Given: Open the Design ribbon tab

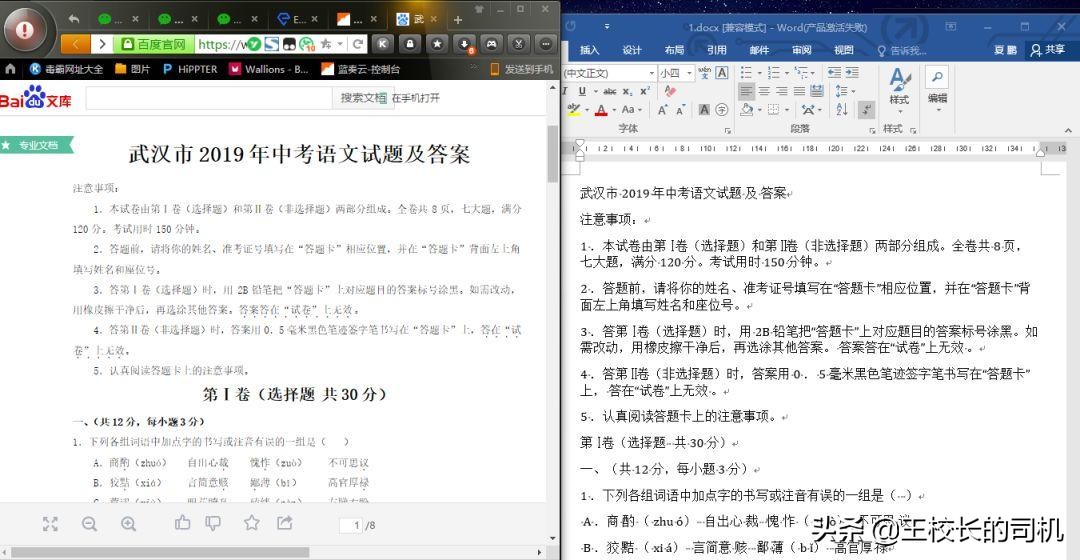Looking at the screenshot, I should point(632,50).
